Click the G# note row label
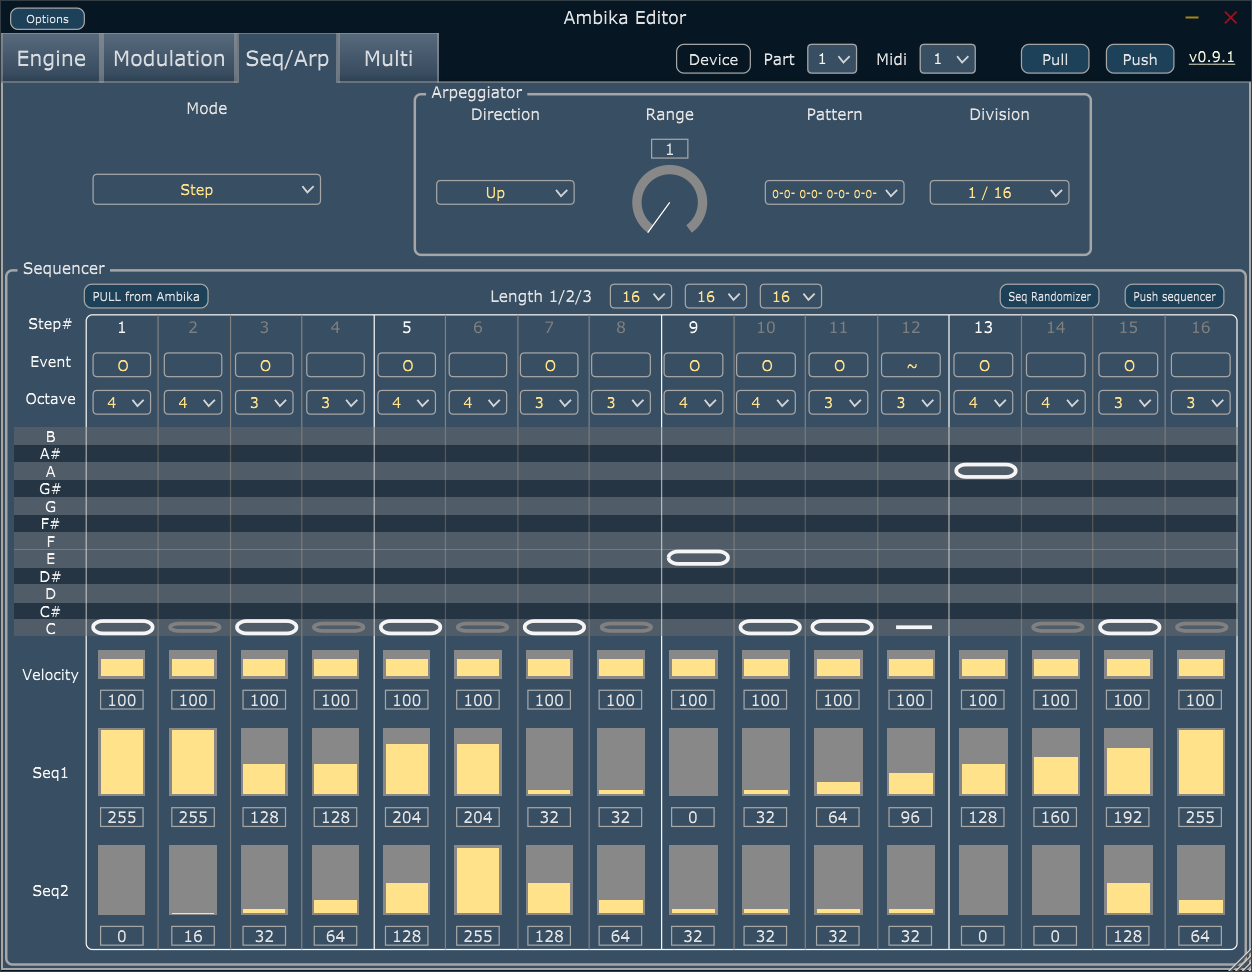Image resolution: width=1252 pixels, height=972 pixels. [50, 489]
